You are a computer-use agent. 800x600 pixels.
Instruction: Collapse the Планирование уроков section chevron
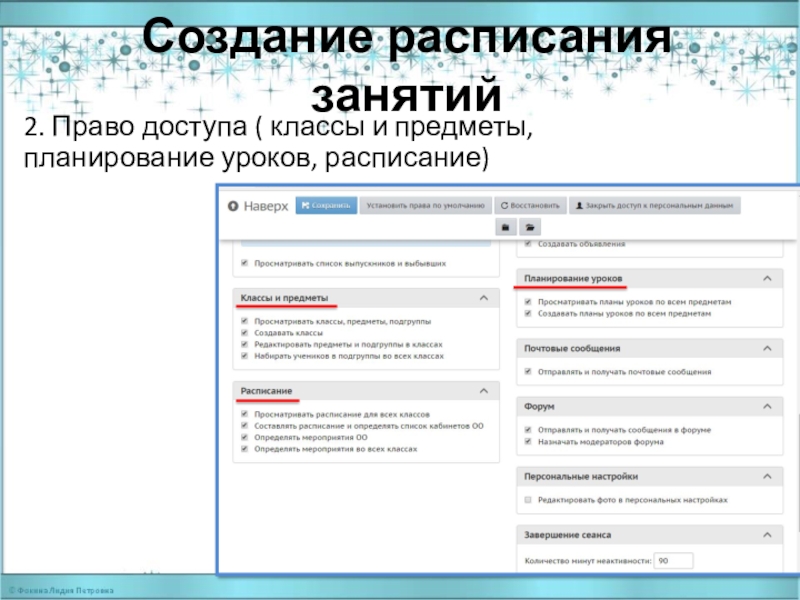coord(767,278)
